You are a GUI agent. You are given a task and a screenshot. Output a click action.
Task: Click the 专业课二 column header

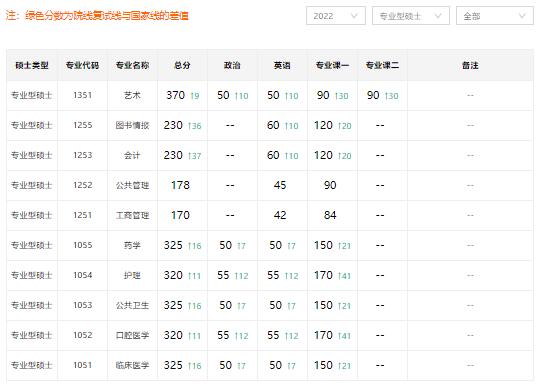(x=382, y=65)
